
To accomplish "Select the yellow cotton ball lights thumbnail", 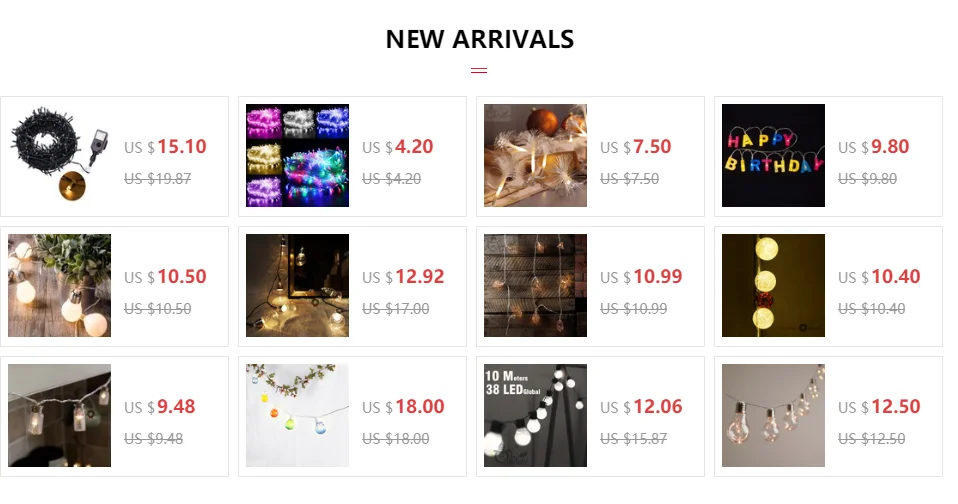I will tap(773, 285).
